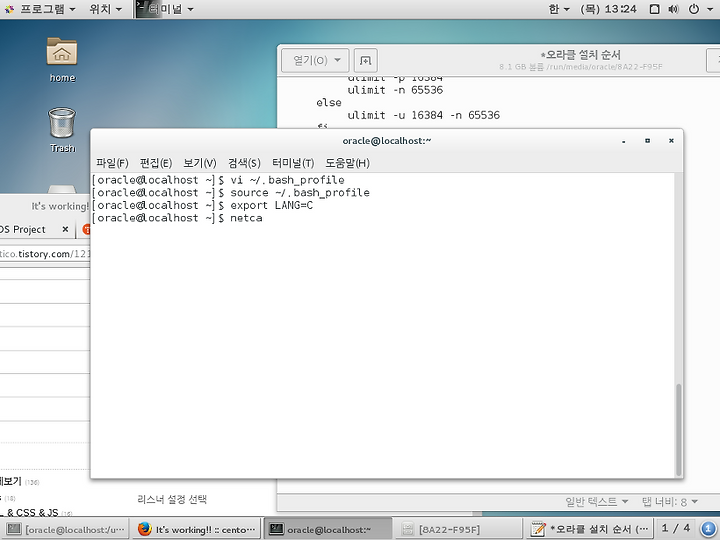Click 'export LANG=C' line in terminal
Image resolution: width=720 pixels, height=540 pixels.
click(x=202, y=205)
